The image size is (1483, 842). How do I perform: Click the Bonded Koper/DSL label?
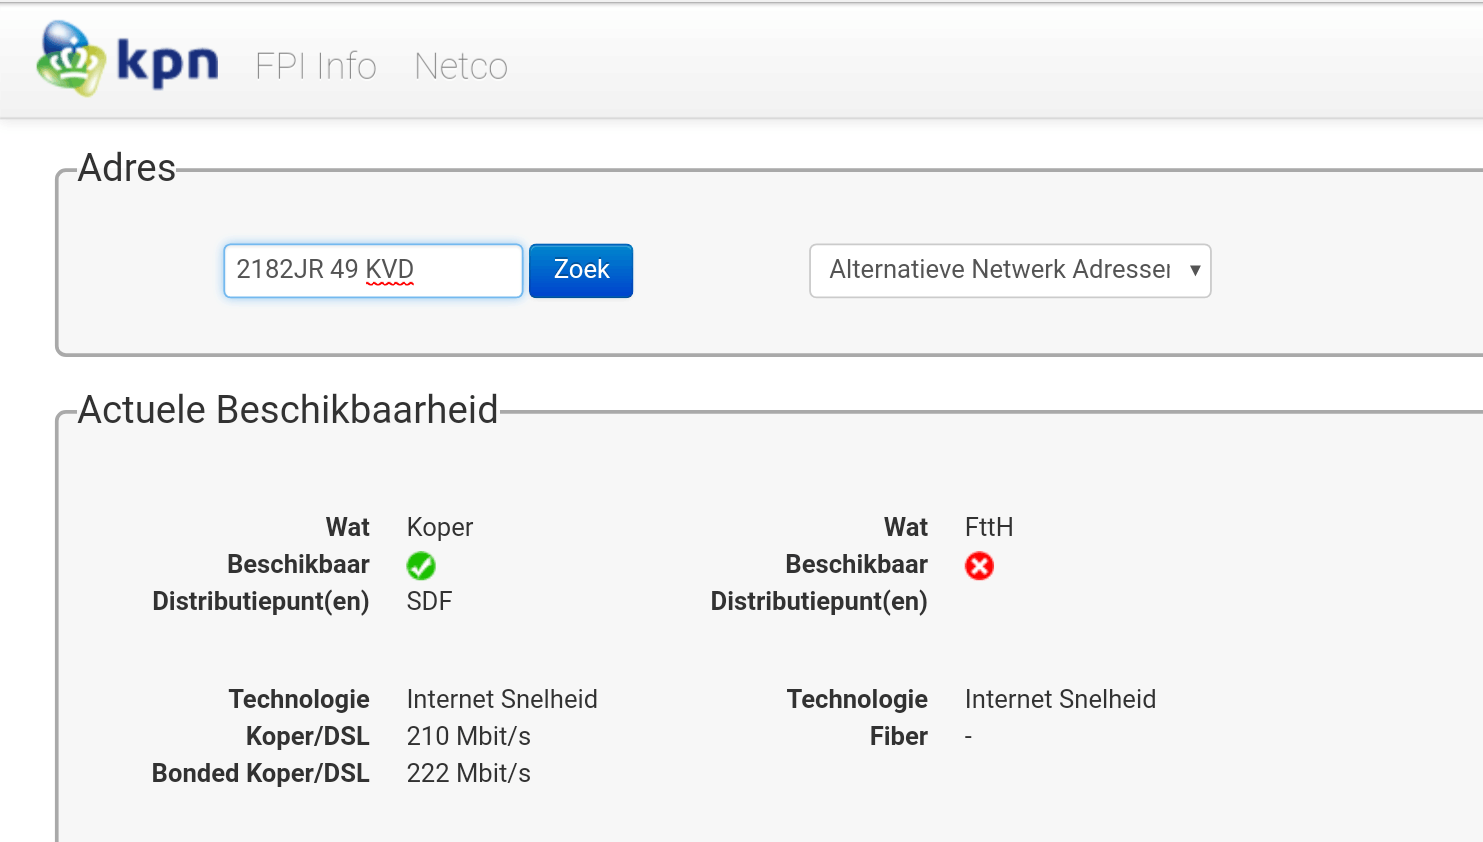(261, 773)
